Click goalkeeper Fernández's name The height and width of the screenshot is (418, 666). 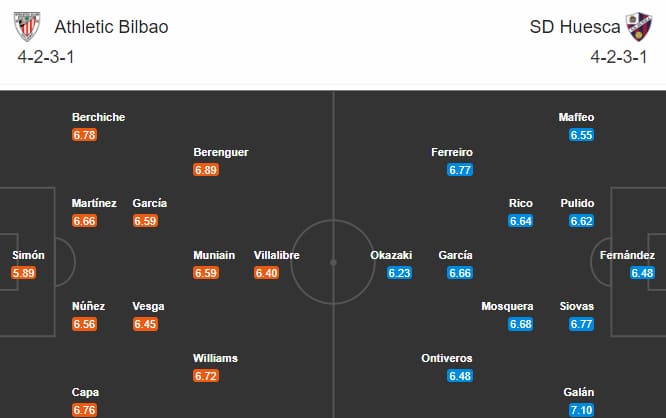627,255
